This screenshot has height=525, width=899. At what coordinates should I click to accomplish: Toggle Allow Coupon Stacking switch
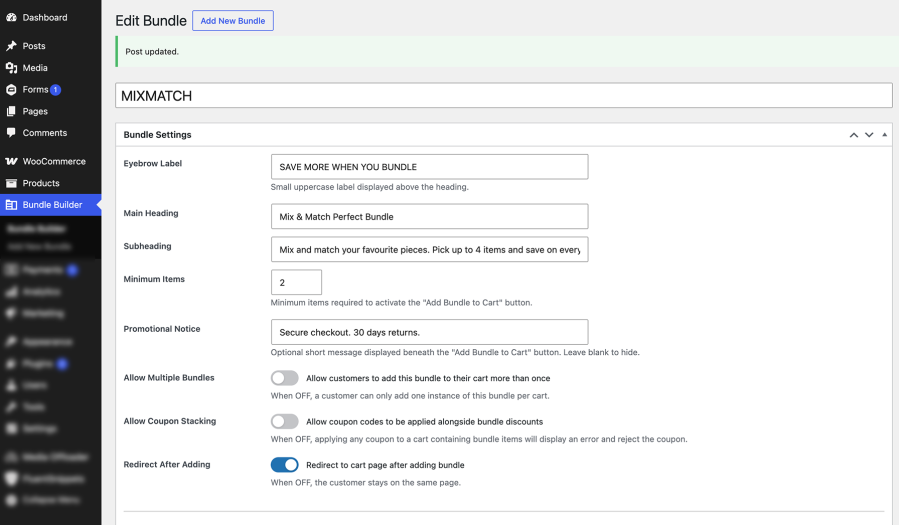[285, 422]
